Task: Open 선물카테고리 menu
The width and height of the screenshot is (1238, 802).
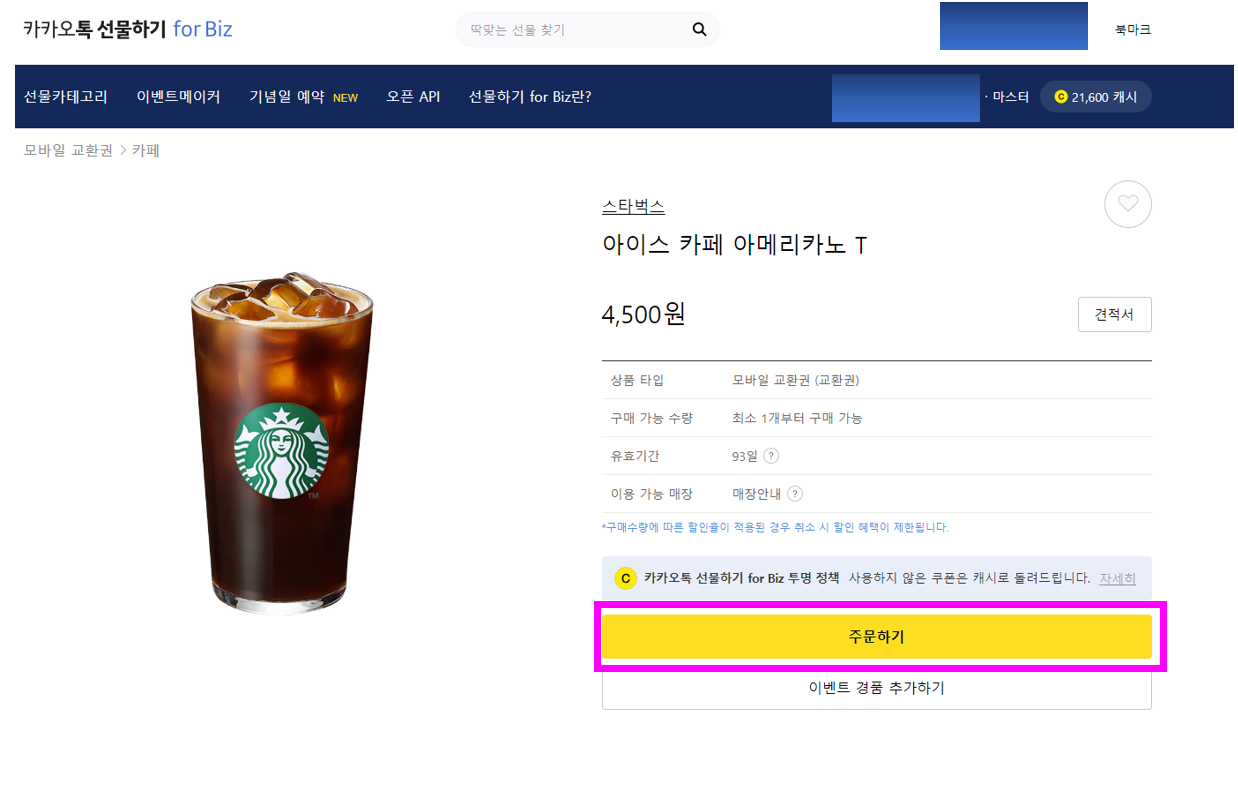Action: (65, 97)
